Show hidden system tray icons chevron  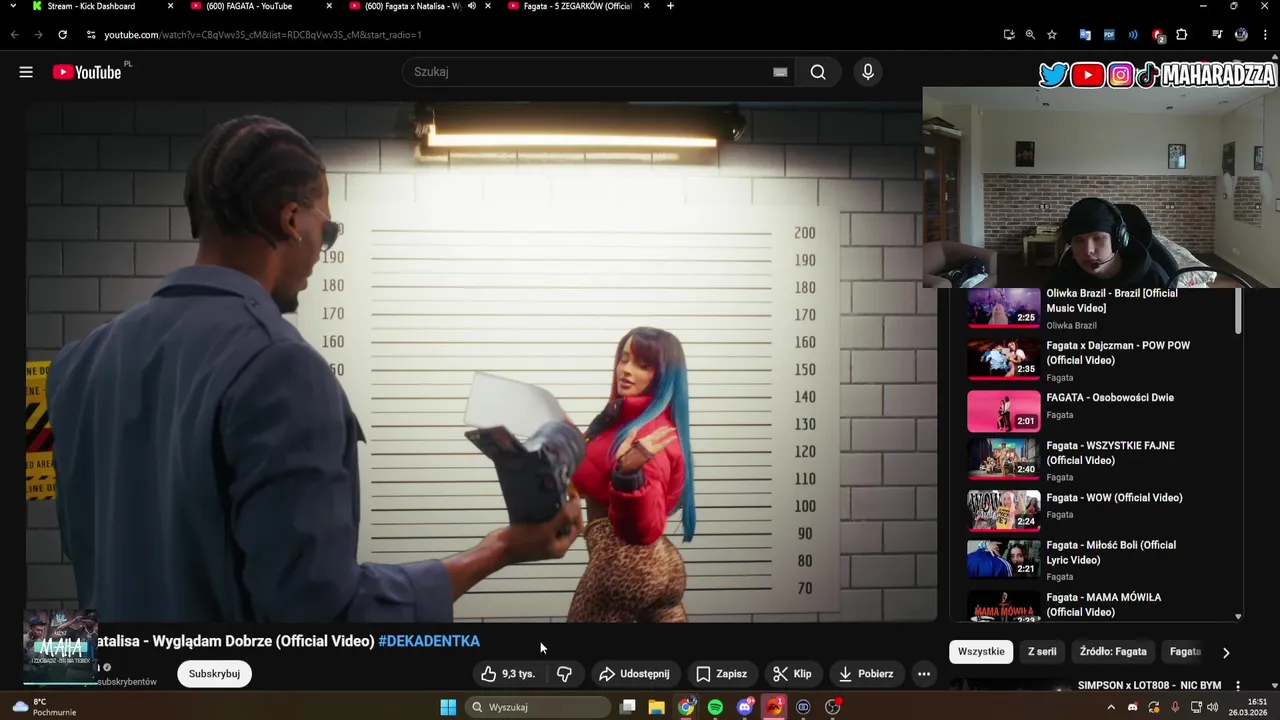[x=1111, y=707]
